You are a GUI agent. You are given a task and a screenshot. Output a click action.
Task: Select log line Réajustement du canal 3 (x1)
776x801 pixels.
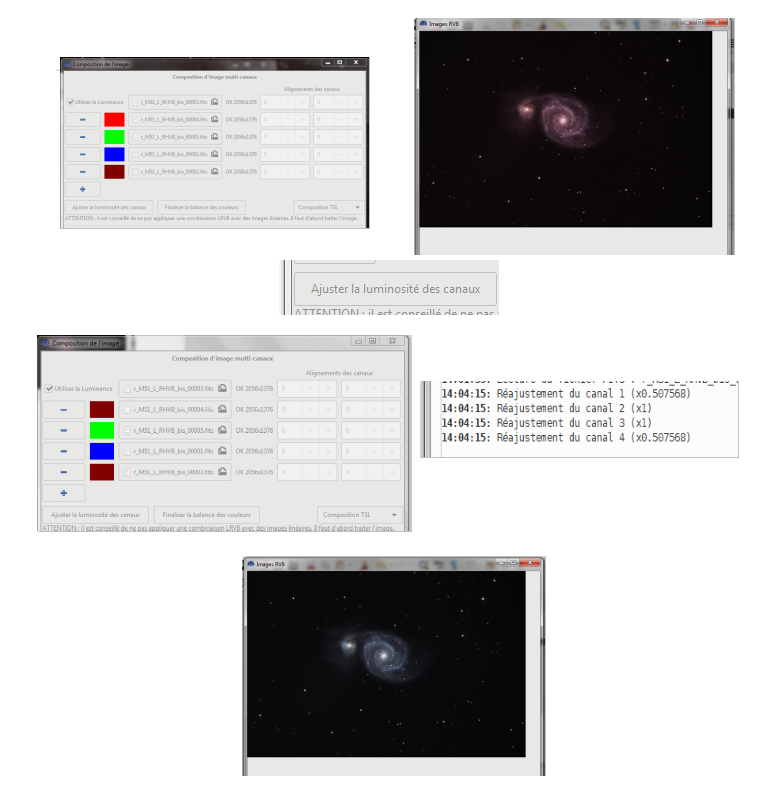coord(547,423)
